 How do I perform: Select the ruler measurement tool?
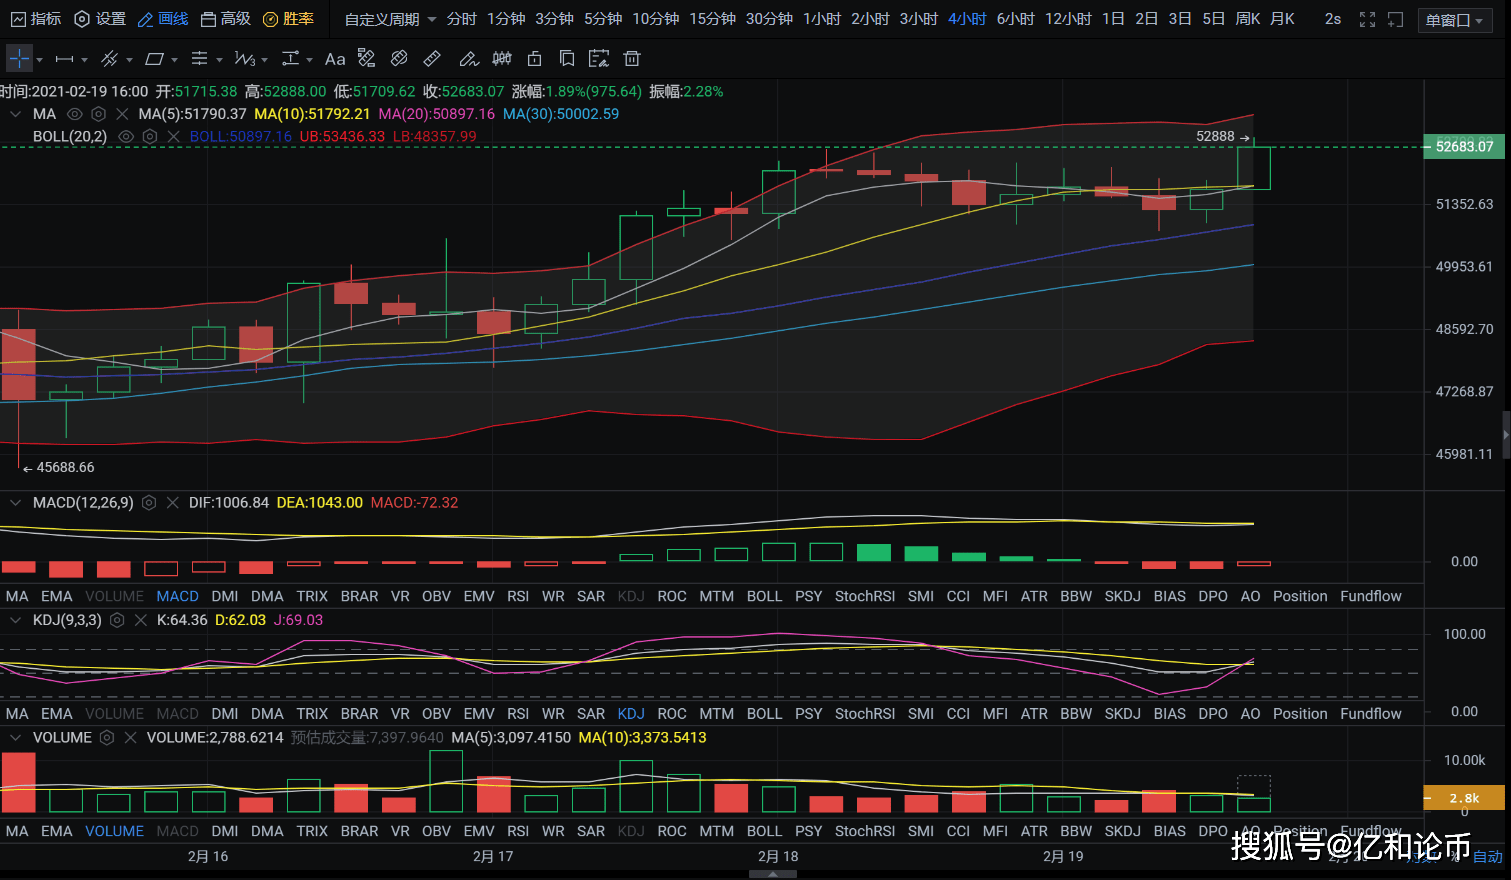(432, 59)
